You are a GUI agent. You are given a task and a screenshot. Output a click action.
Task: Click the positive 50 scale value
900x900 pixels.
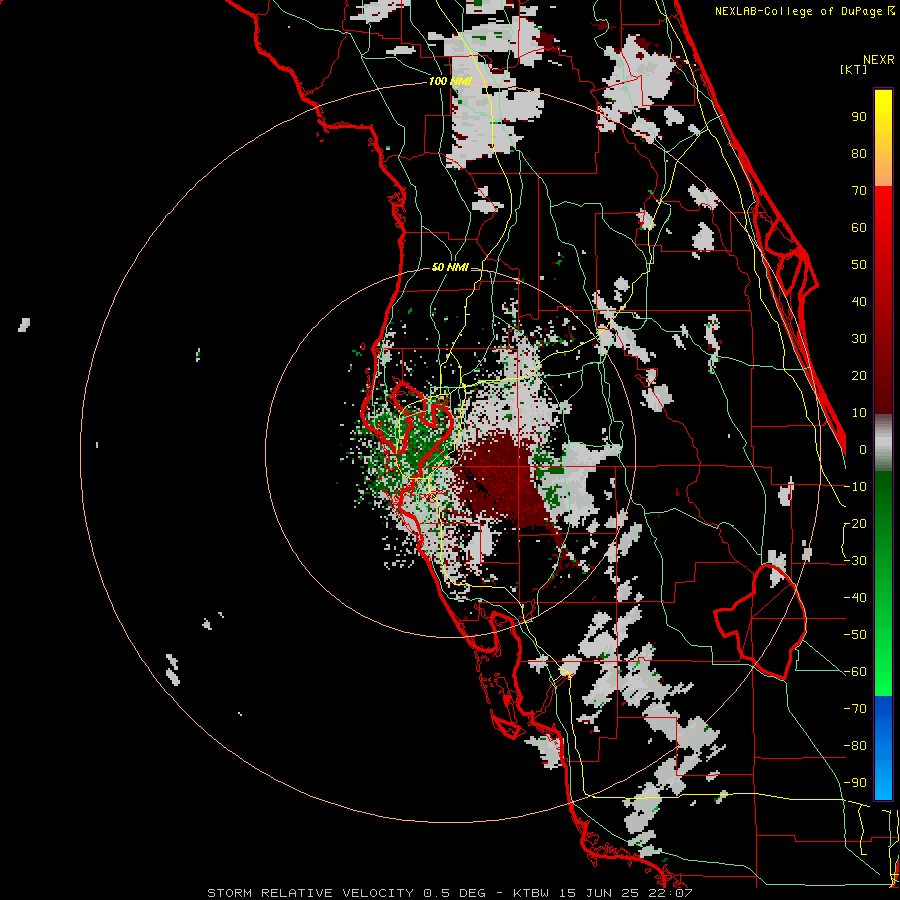coord(859,265)
